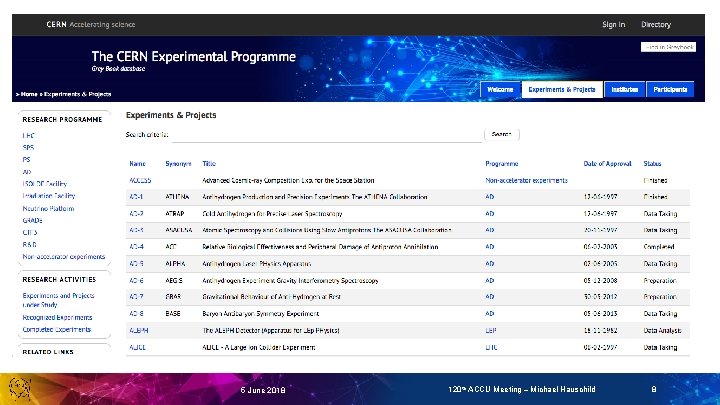Select 'ALICE - A Large Ion Collider Experiment' title

coord(259,348)
